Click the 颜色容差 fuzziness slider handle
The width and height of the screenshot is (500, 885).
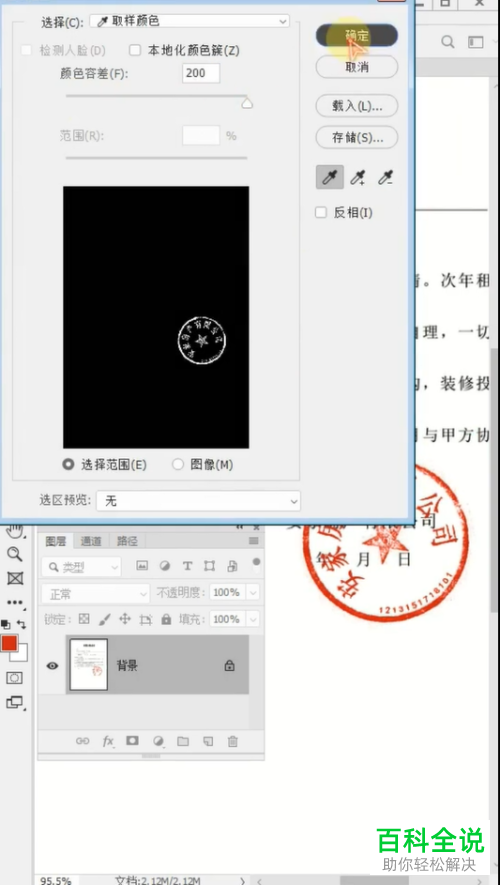pyautogui.click(x=247, y=103)
